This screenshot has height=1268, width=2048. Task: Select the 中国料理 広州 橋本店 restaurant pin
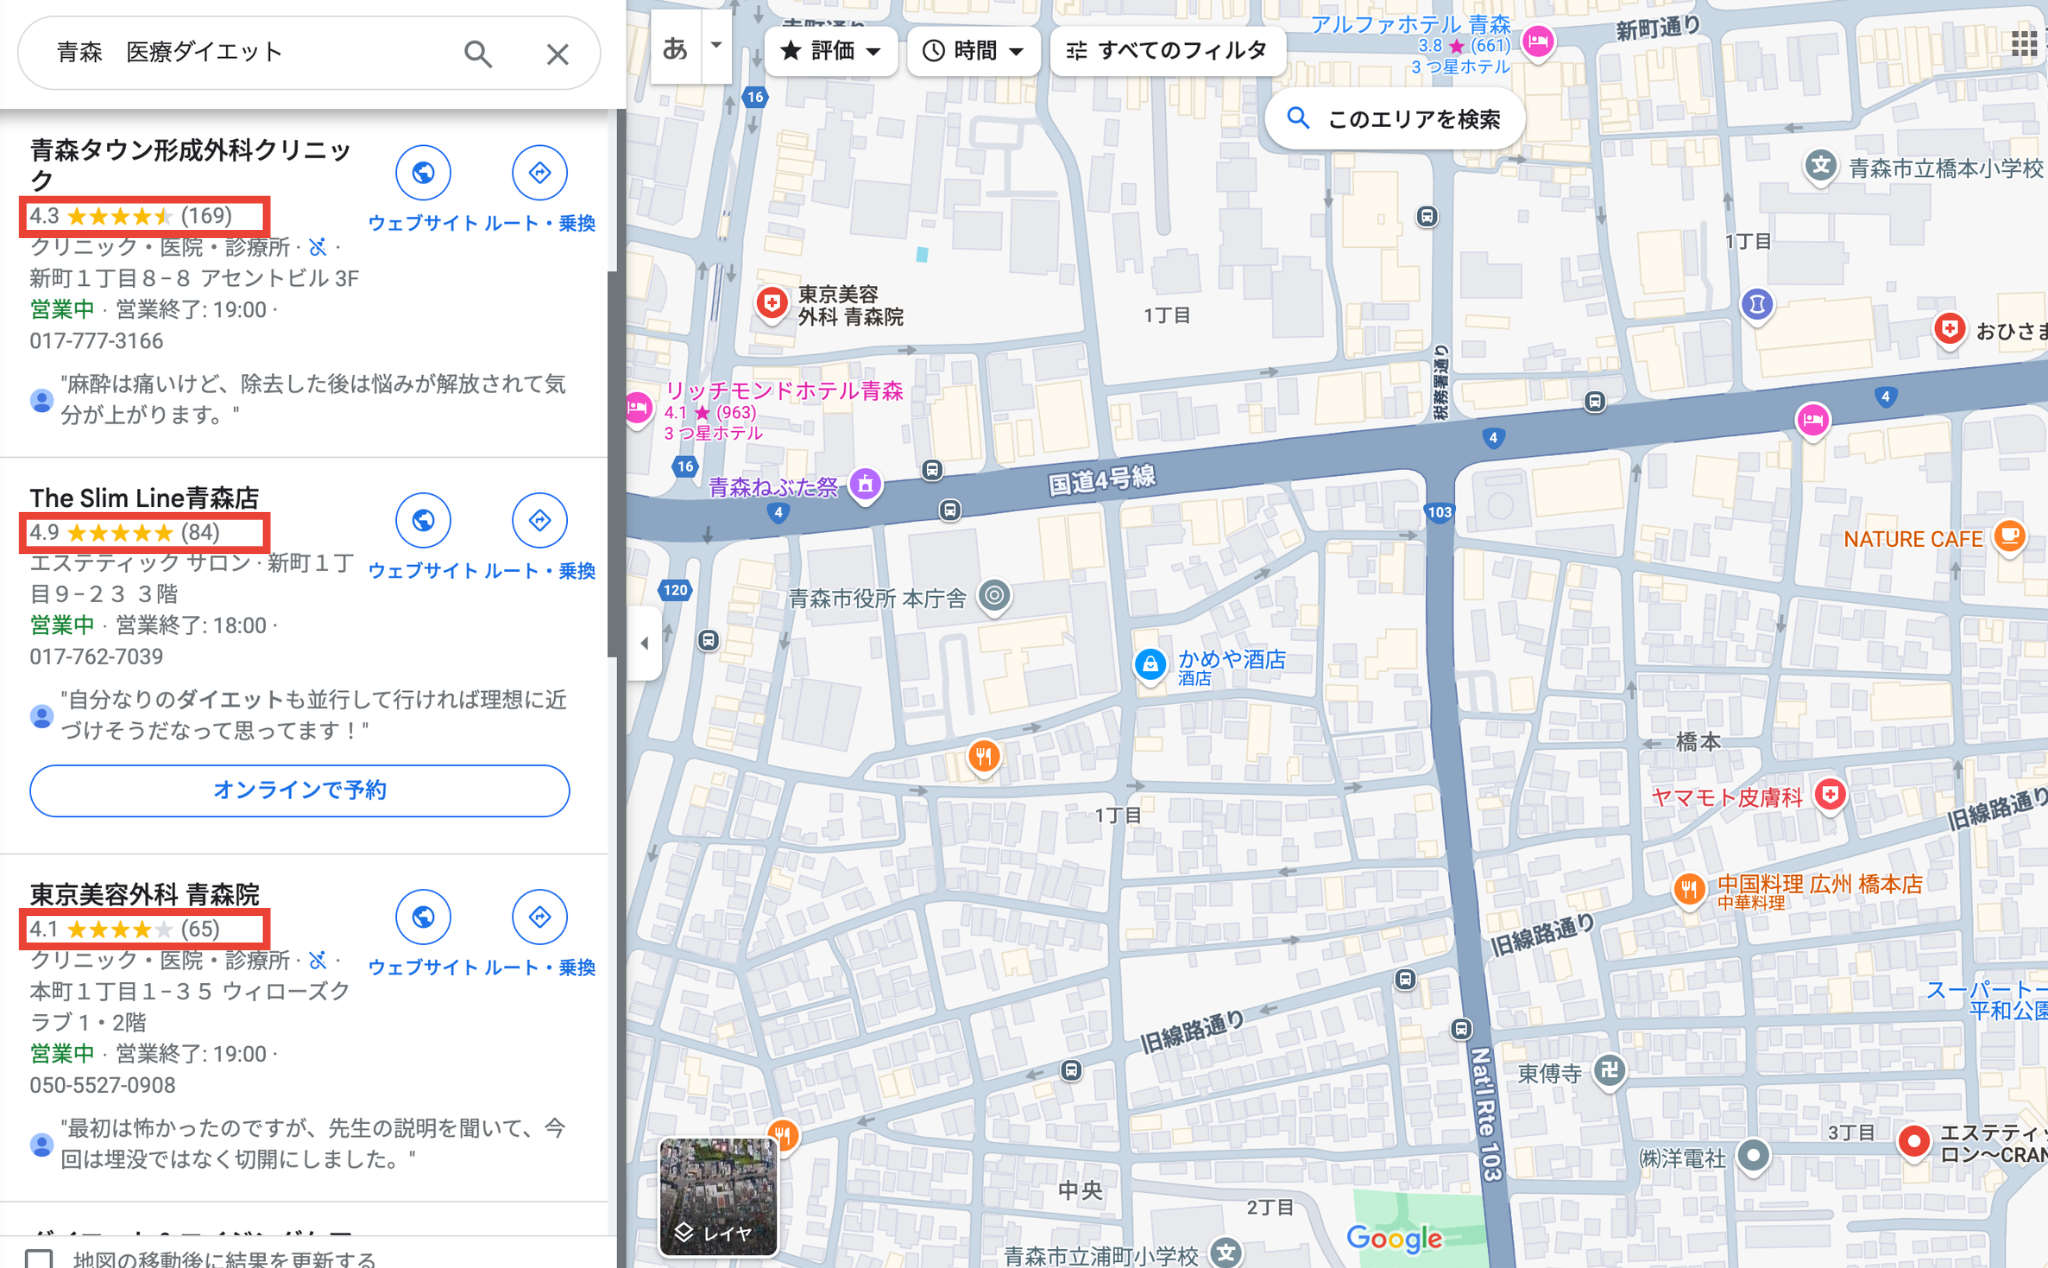1688,888
